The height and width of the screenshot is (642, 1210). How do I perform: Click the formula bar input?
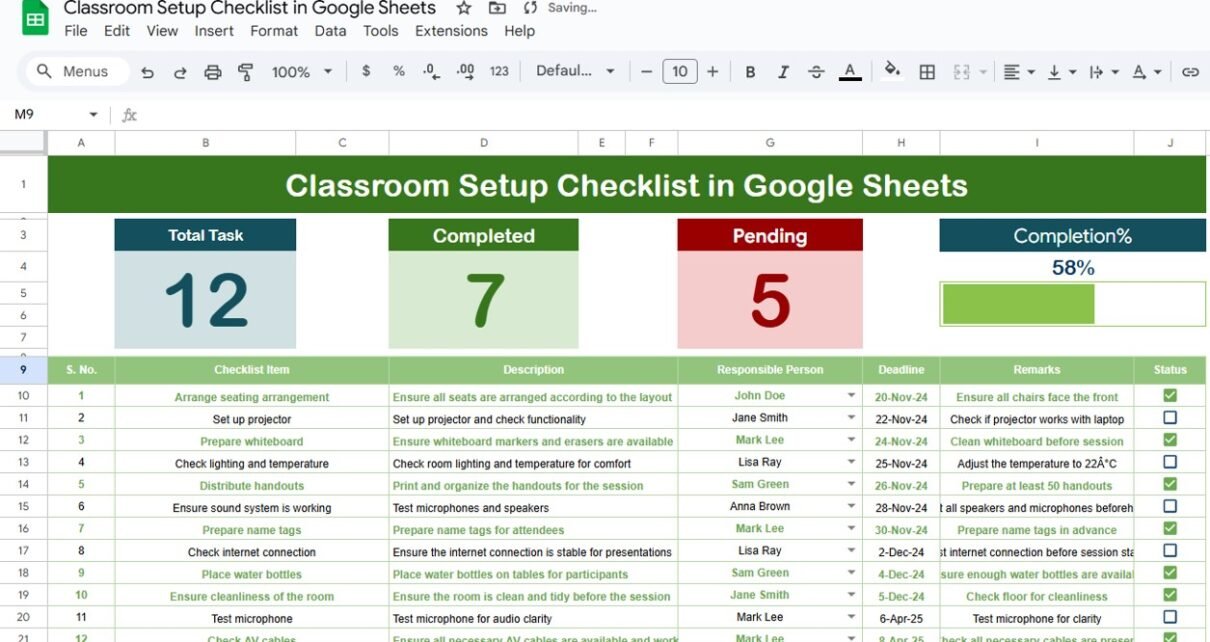(x=675, y=115)
